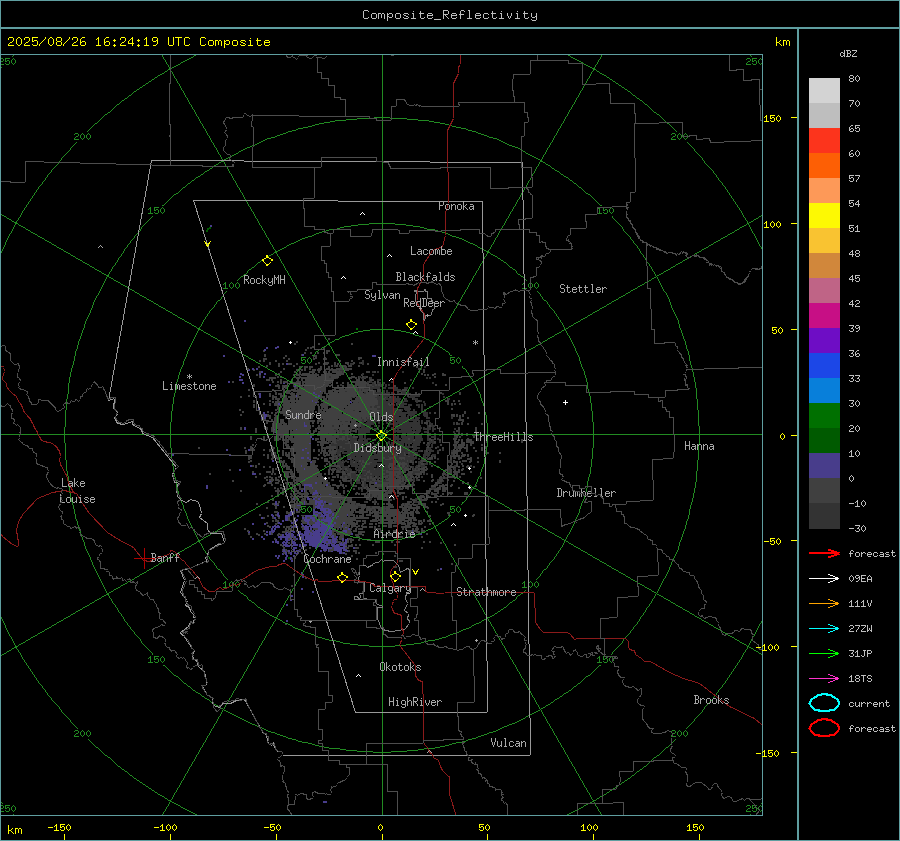
Task: Click the red forecast ellipse symbol
Action: coord(824,728)
